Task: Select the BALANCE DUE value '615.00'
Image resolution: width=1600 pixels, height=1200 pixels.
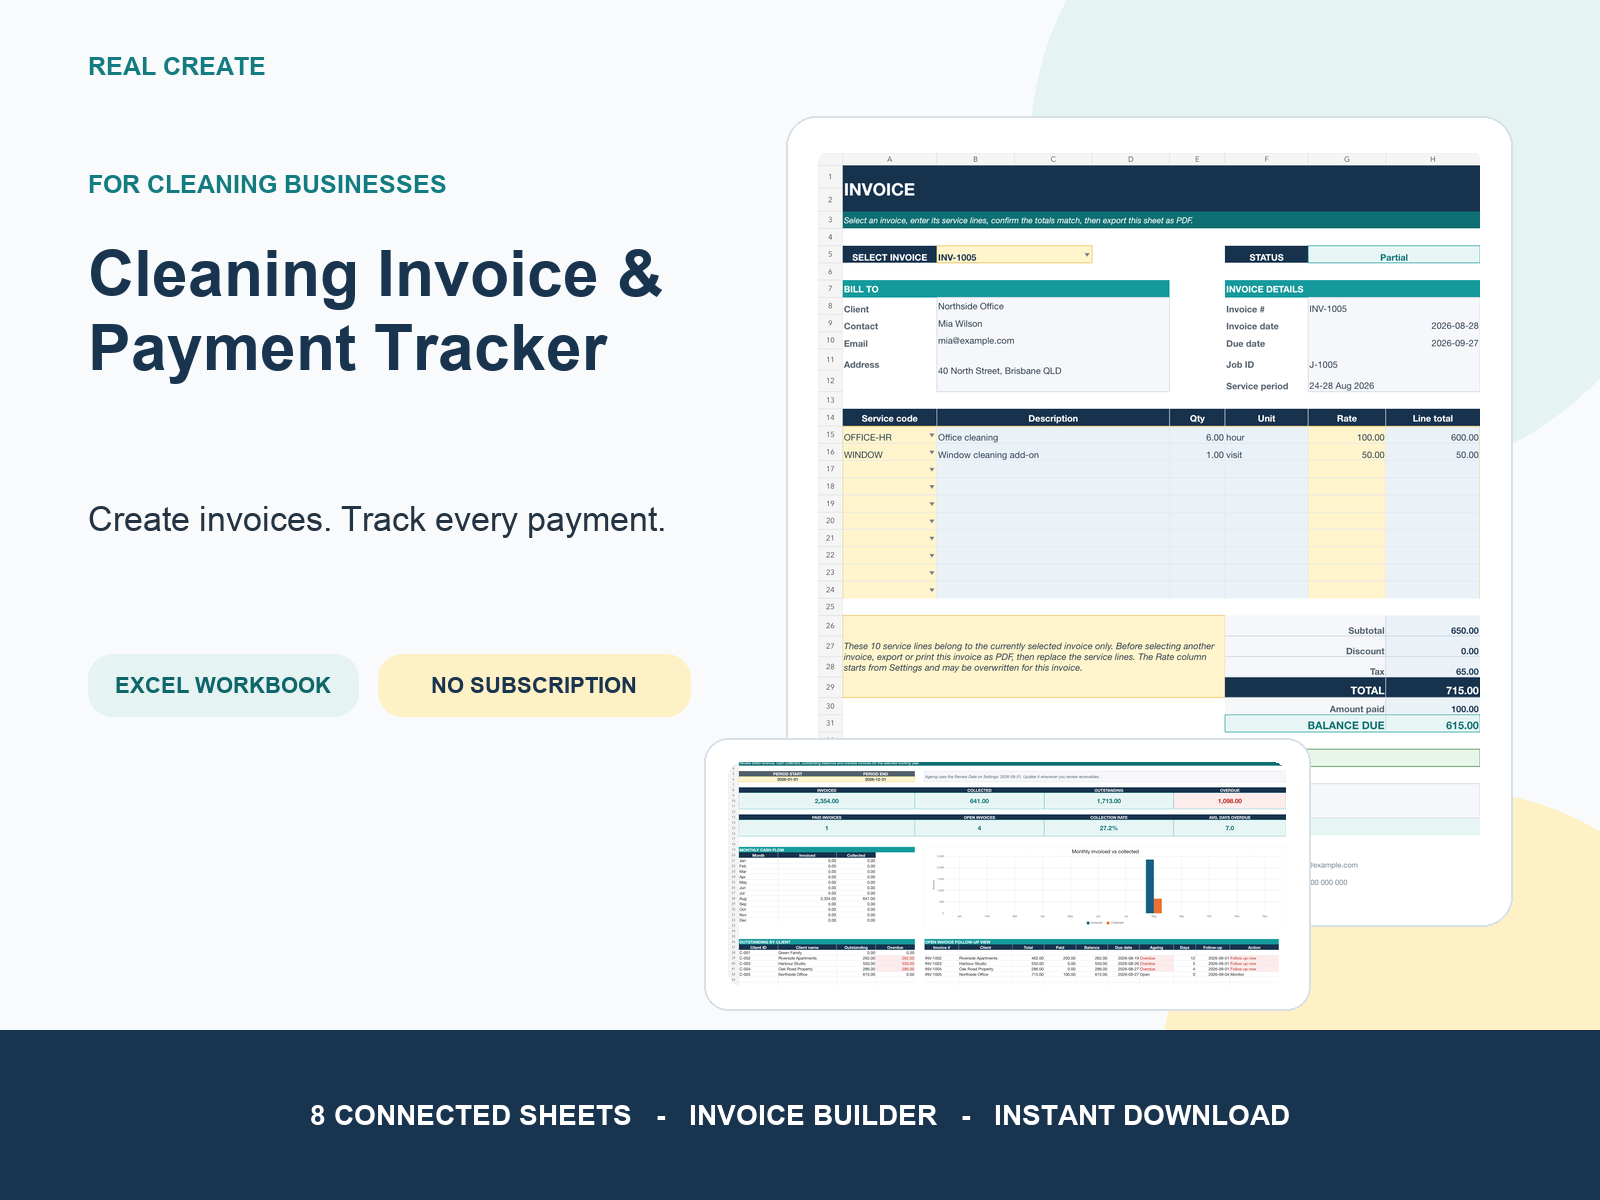Action: [1432, 725]
